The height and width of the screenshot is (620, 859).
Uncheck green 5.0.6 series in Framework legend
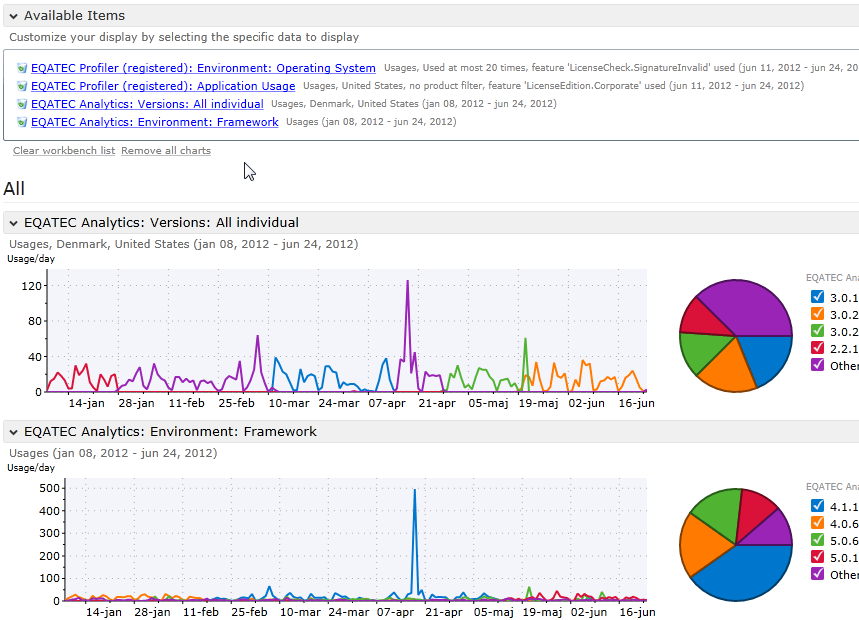tap(817, 540)
